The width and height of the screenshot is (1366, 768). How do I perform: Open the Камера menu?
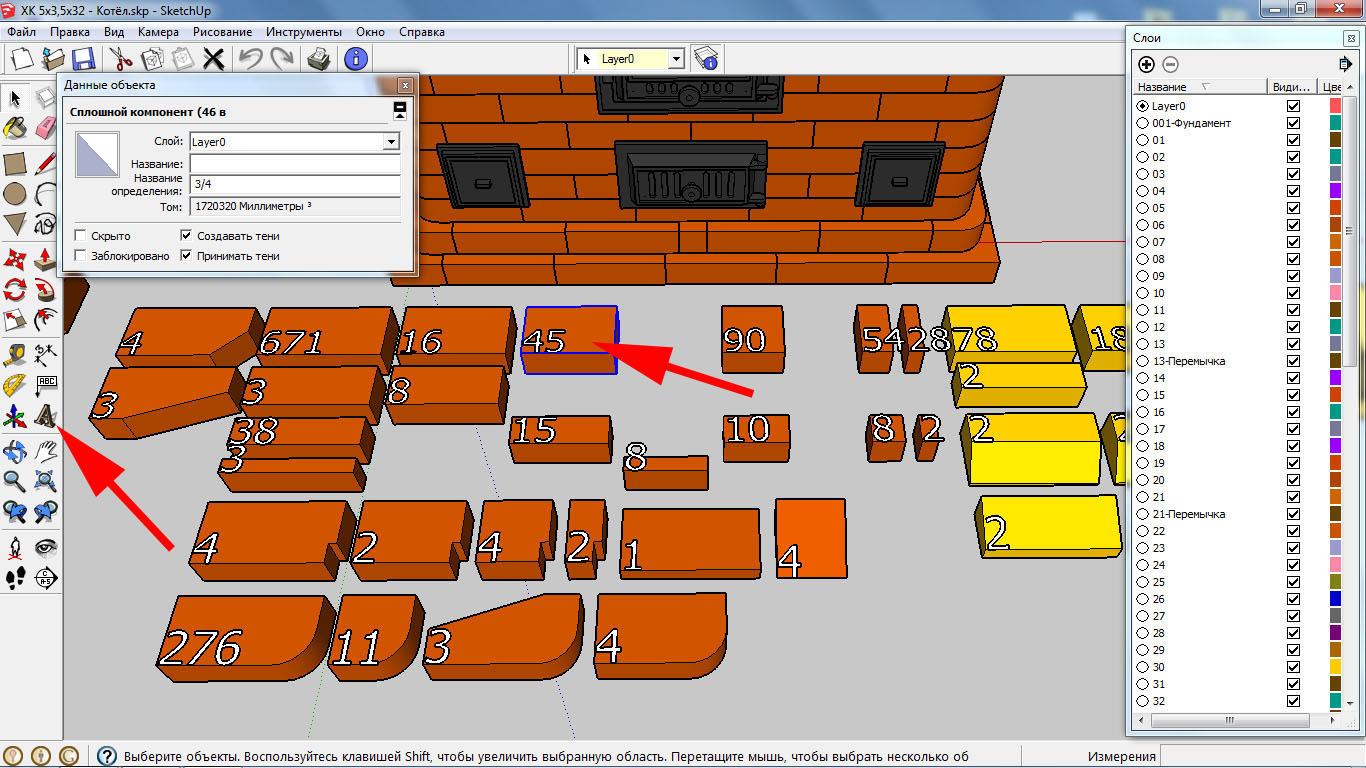click(158, 32)
